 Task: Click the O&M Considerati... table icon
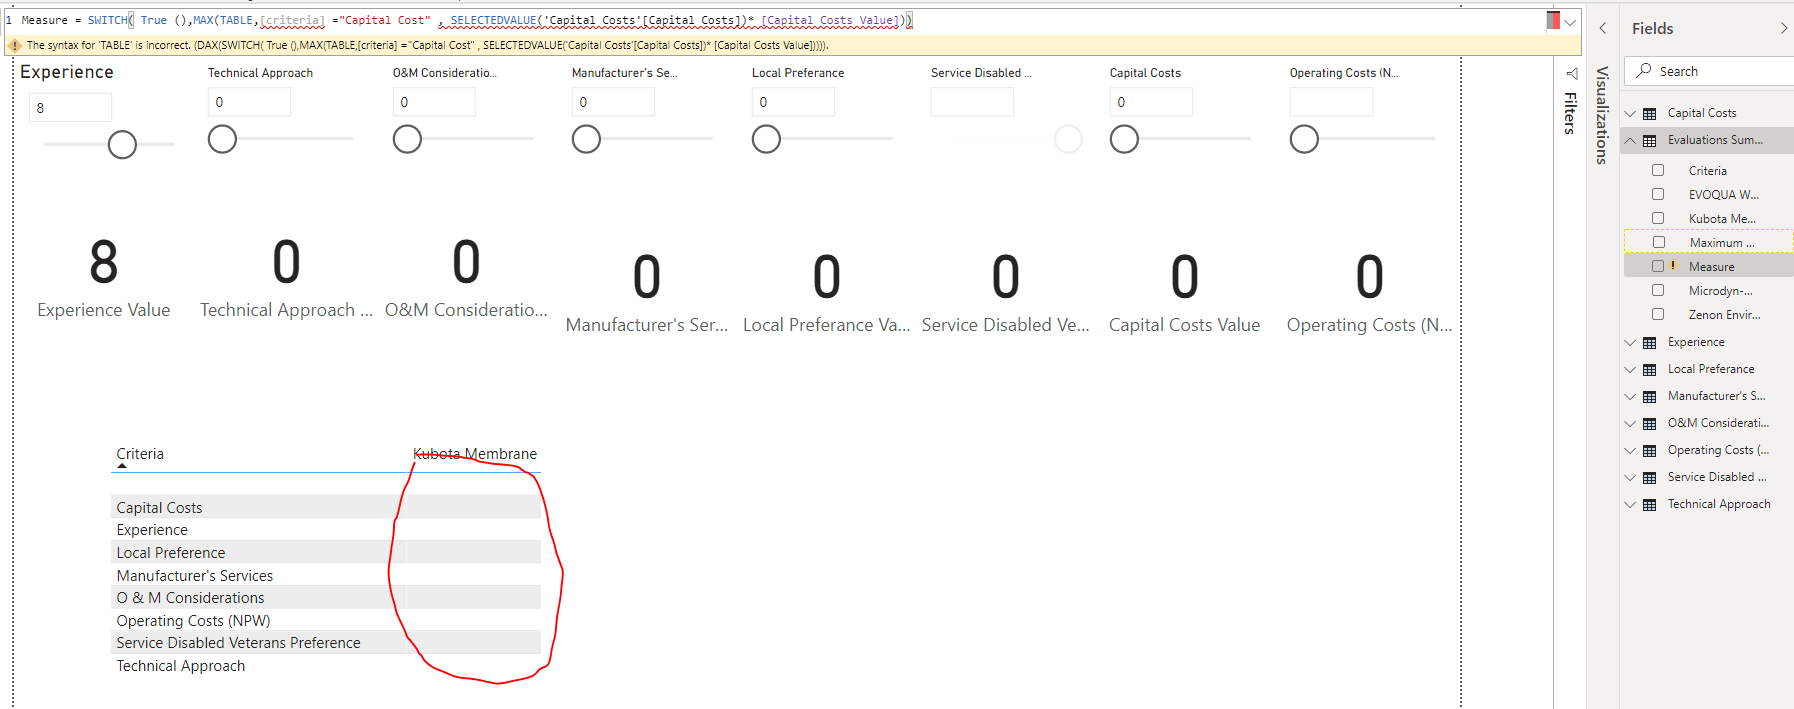point(1650,424)
